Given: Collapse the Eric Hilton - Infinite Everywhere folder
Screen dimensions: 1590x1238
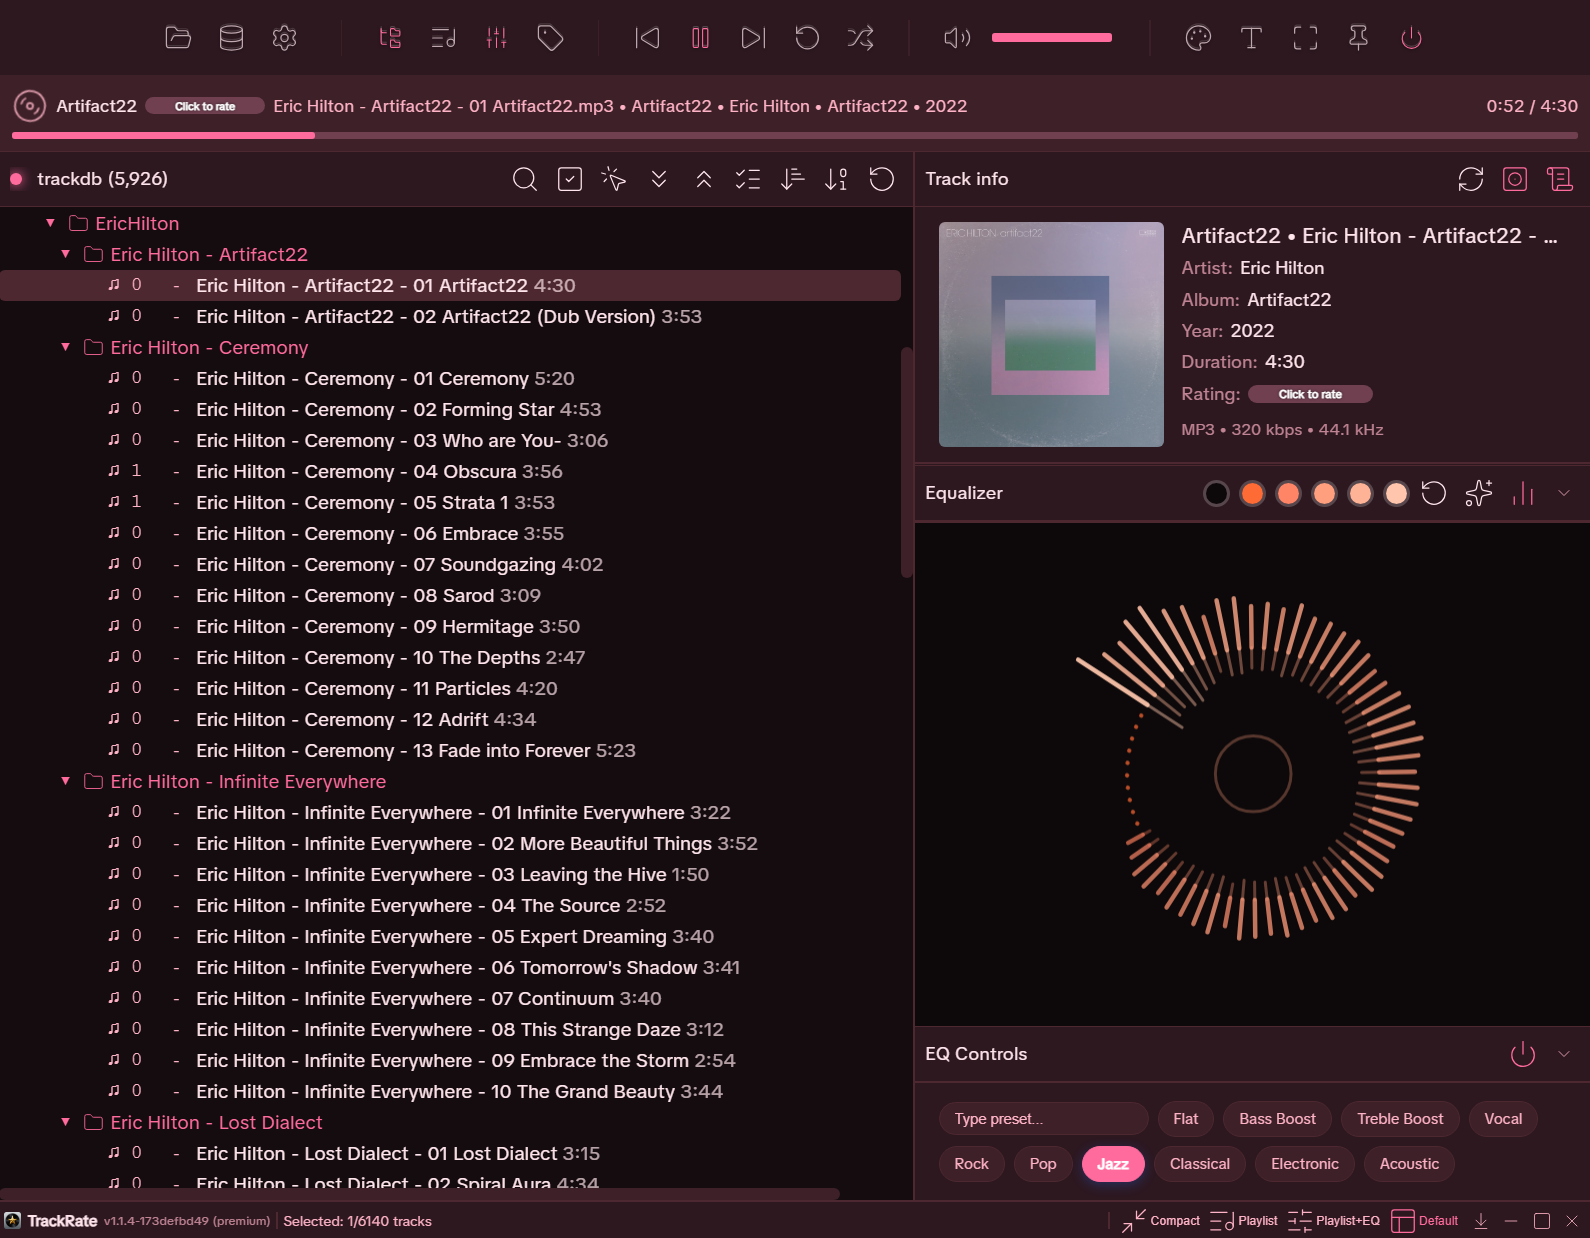Looking at the screenshot, I should (66, 781).
